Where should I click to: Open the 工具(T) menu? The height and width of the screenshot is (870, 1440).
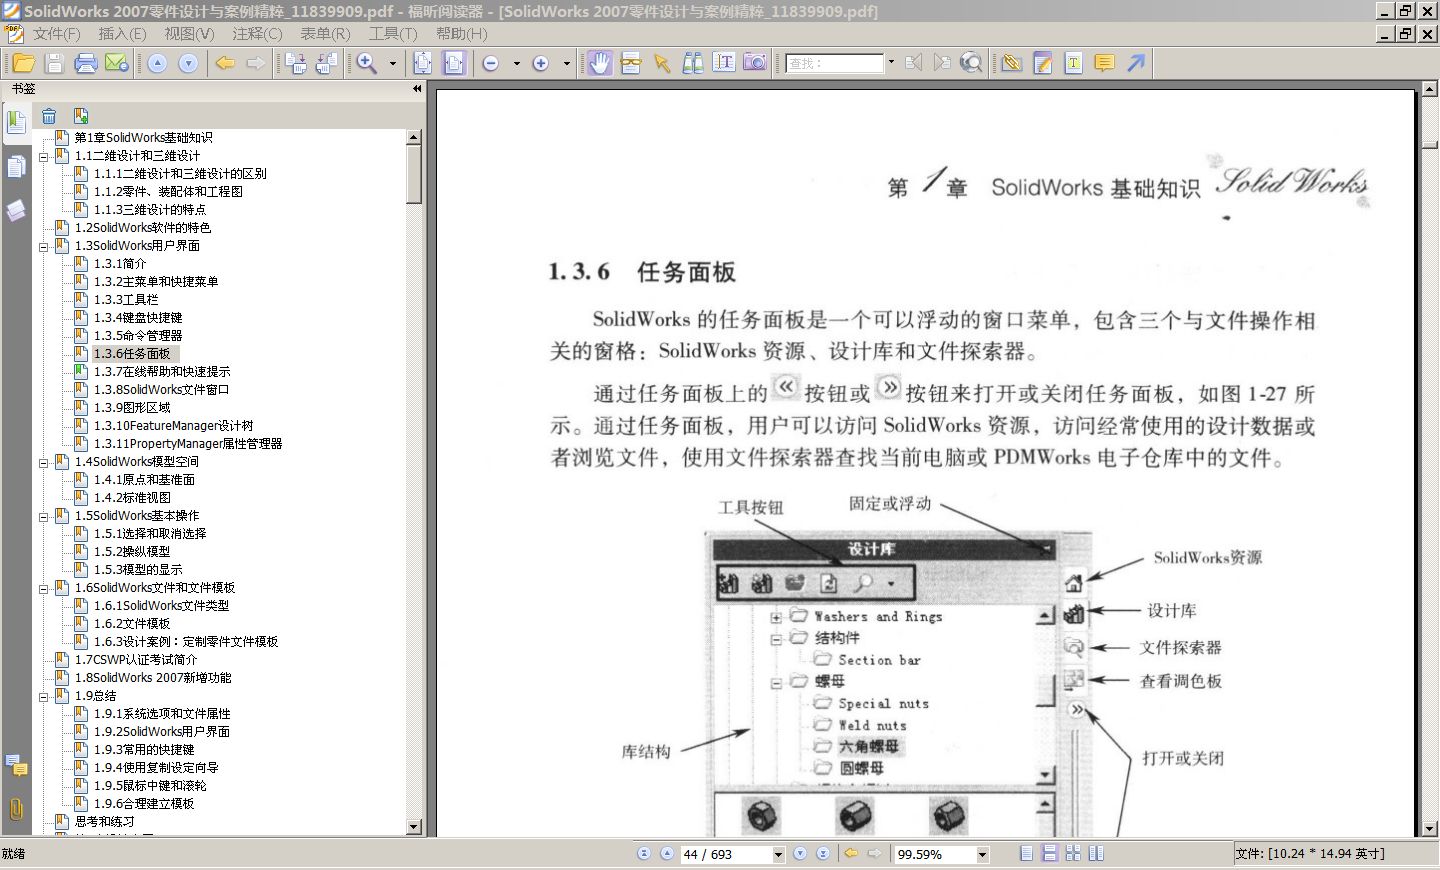pos(393,34)
